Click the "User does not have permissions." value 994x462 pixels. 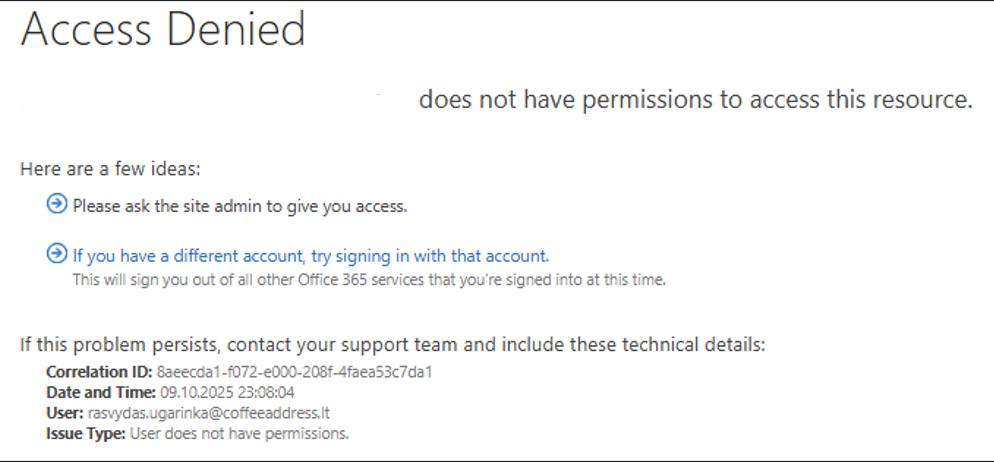(x=239, y=433)
